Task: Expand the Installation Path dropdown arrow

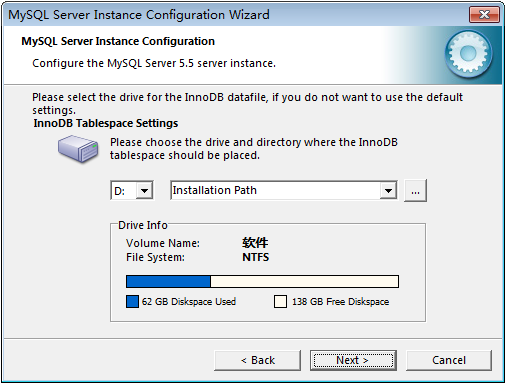Action: [x=388, y=191]
